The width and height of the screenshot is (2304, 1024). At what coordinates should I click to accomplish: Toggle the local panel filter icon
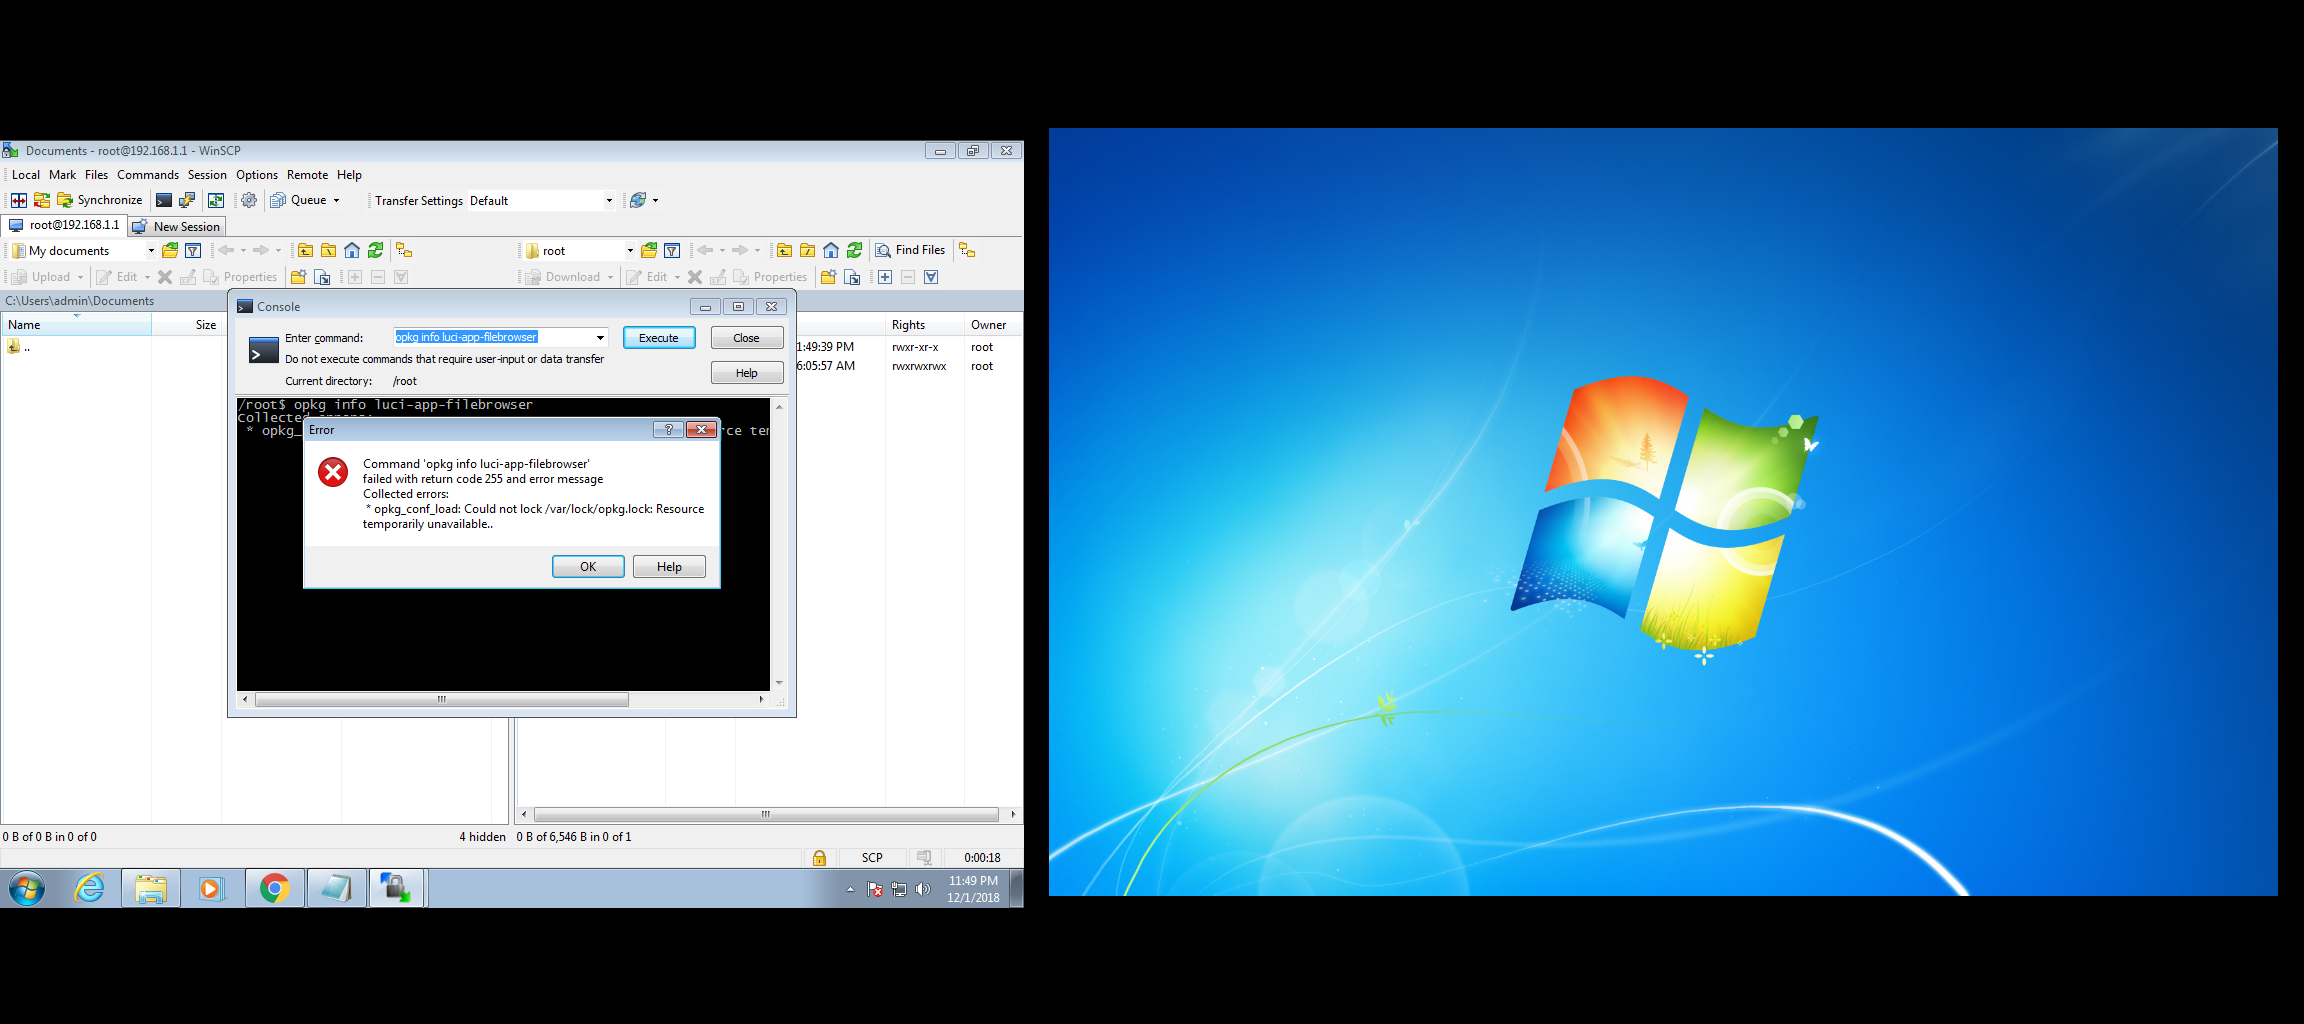pyautogui.click(x=193, y=250)
